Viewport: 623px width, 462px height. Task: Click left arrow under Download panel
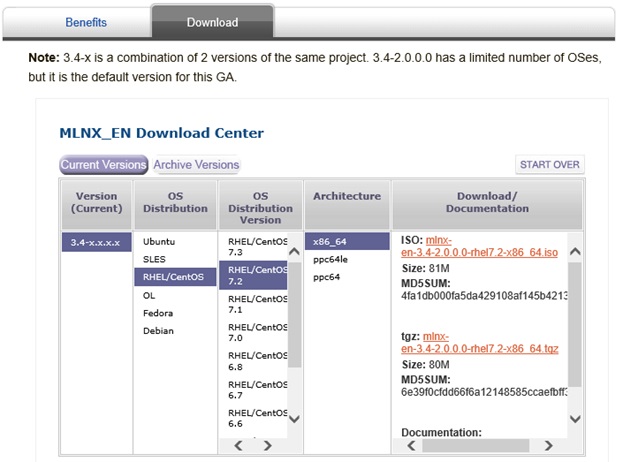[x=412, y=446]
